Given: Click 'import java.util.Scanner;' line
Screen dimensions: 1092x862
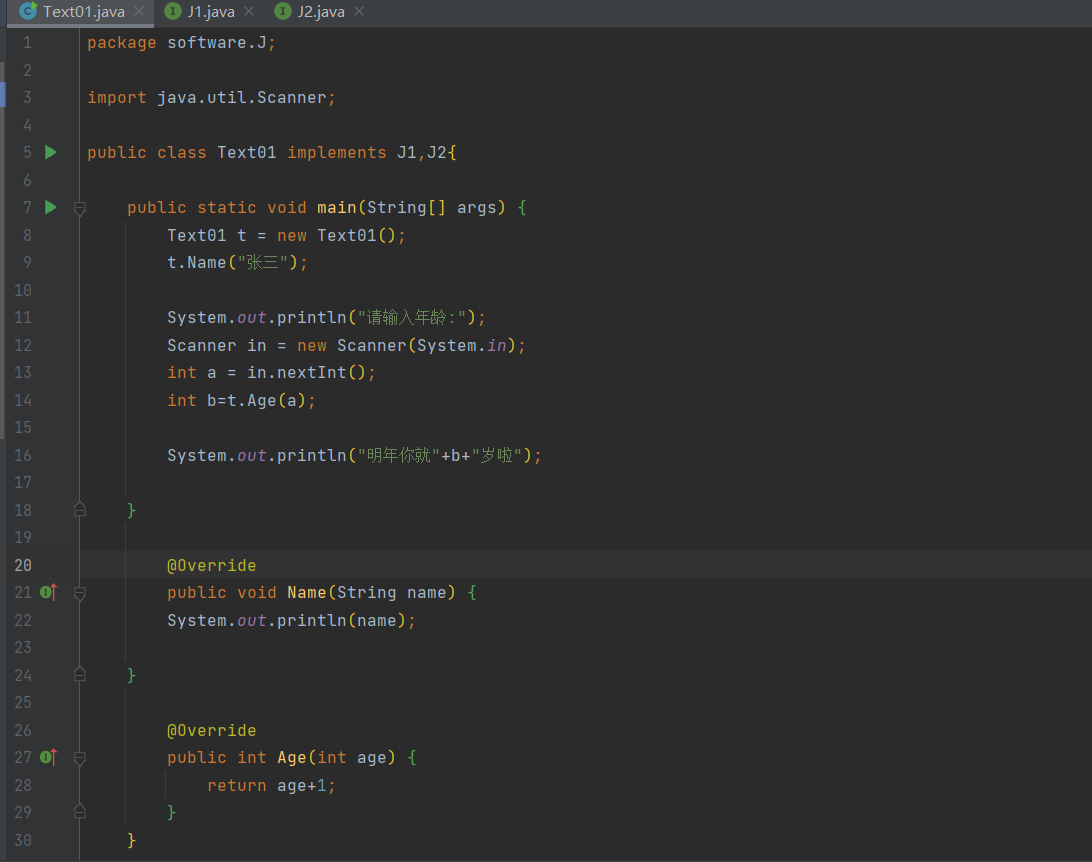Looking at the screenshot, I should [x=211, y=97].
